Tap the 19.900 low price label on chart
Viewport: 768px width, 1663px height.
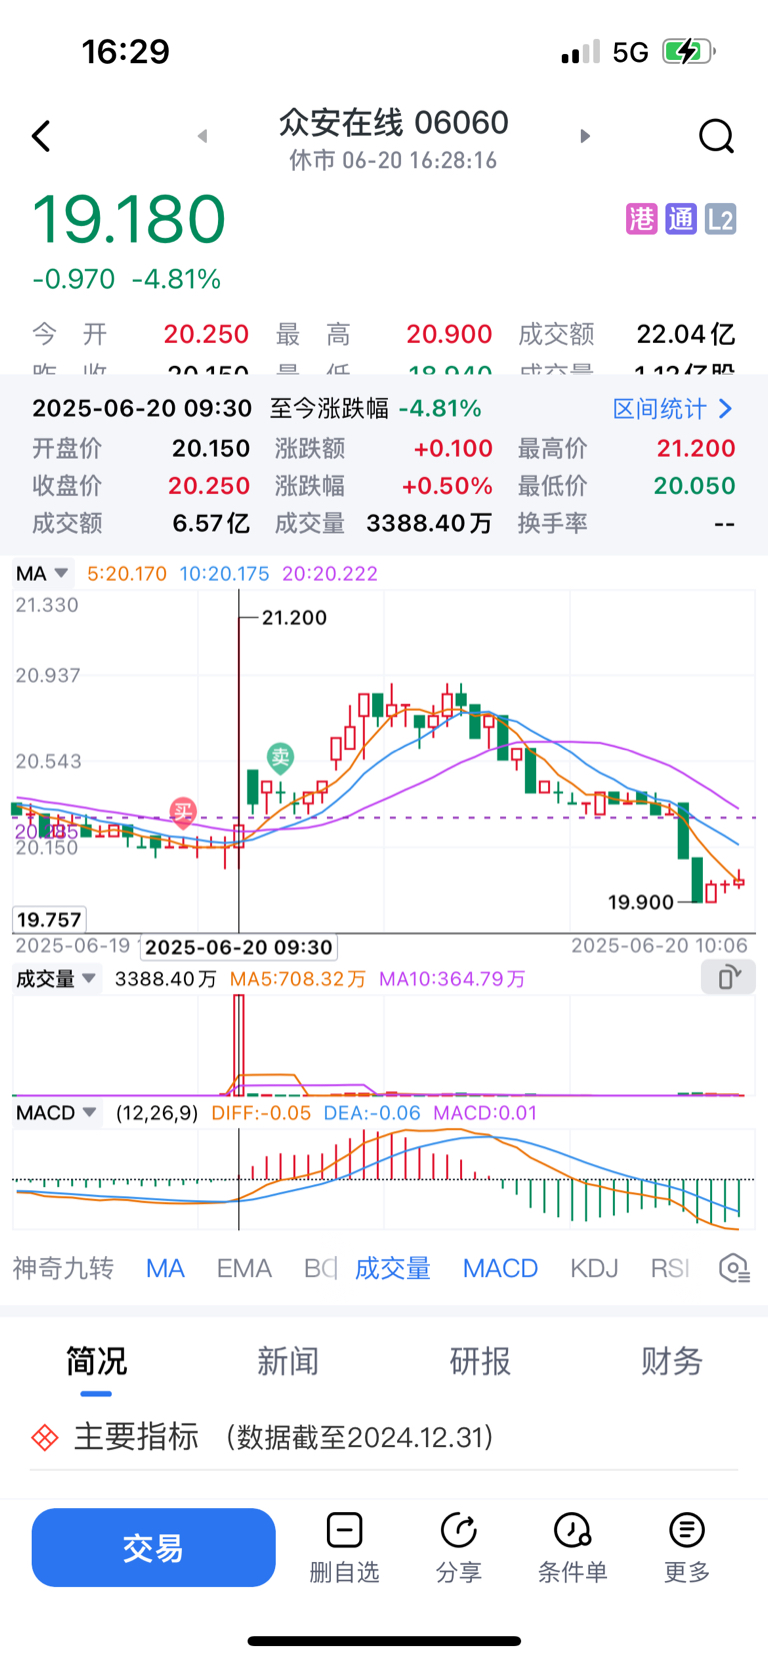click(641, 902)
